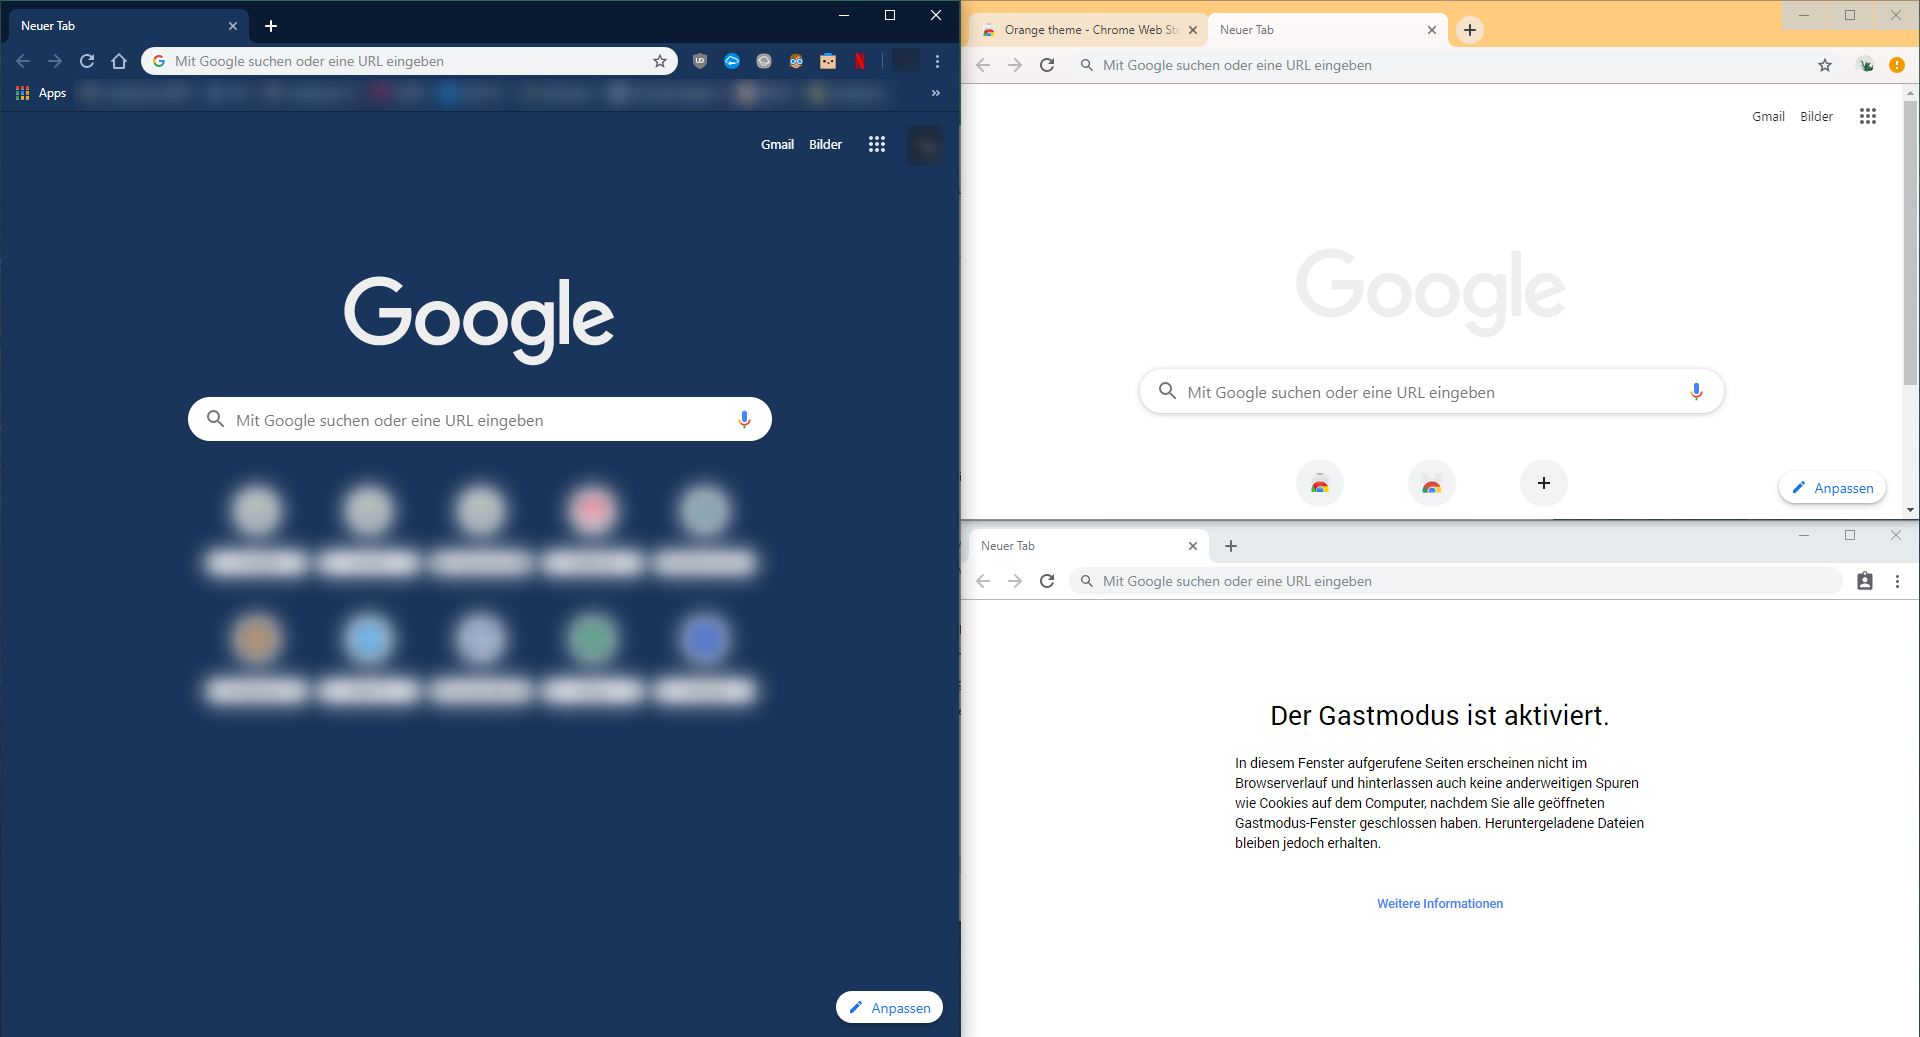
Task: Click the scrollbar down arrow in orange window
Action: 1910,510
